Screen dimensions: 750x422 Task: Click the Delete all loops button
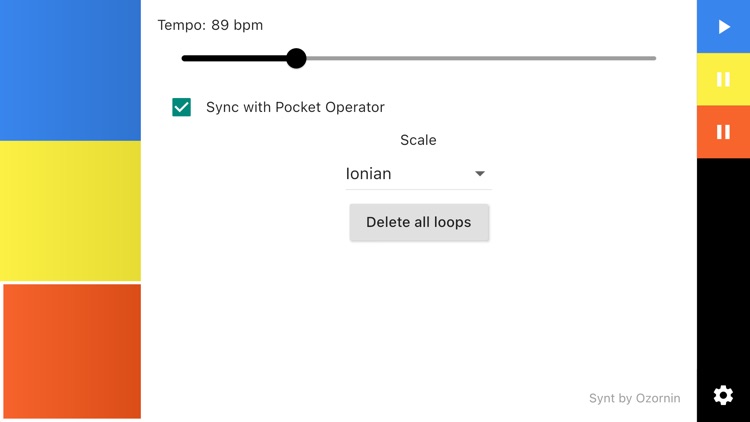(x=419, y=222)
